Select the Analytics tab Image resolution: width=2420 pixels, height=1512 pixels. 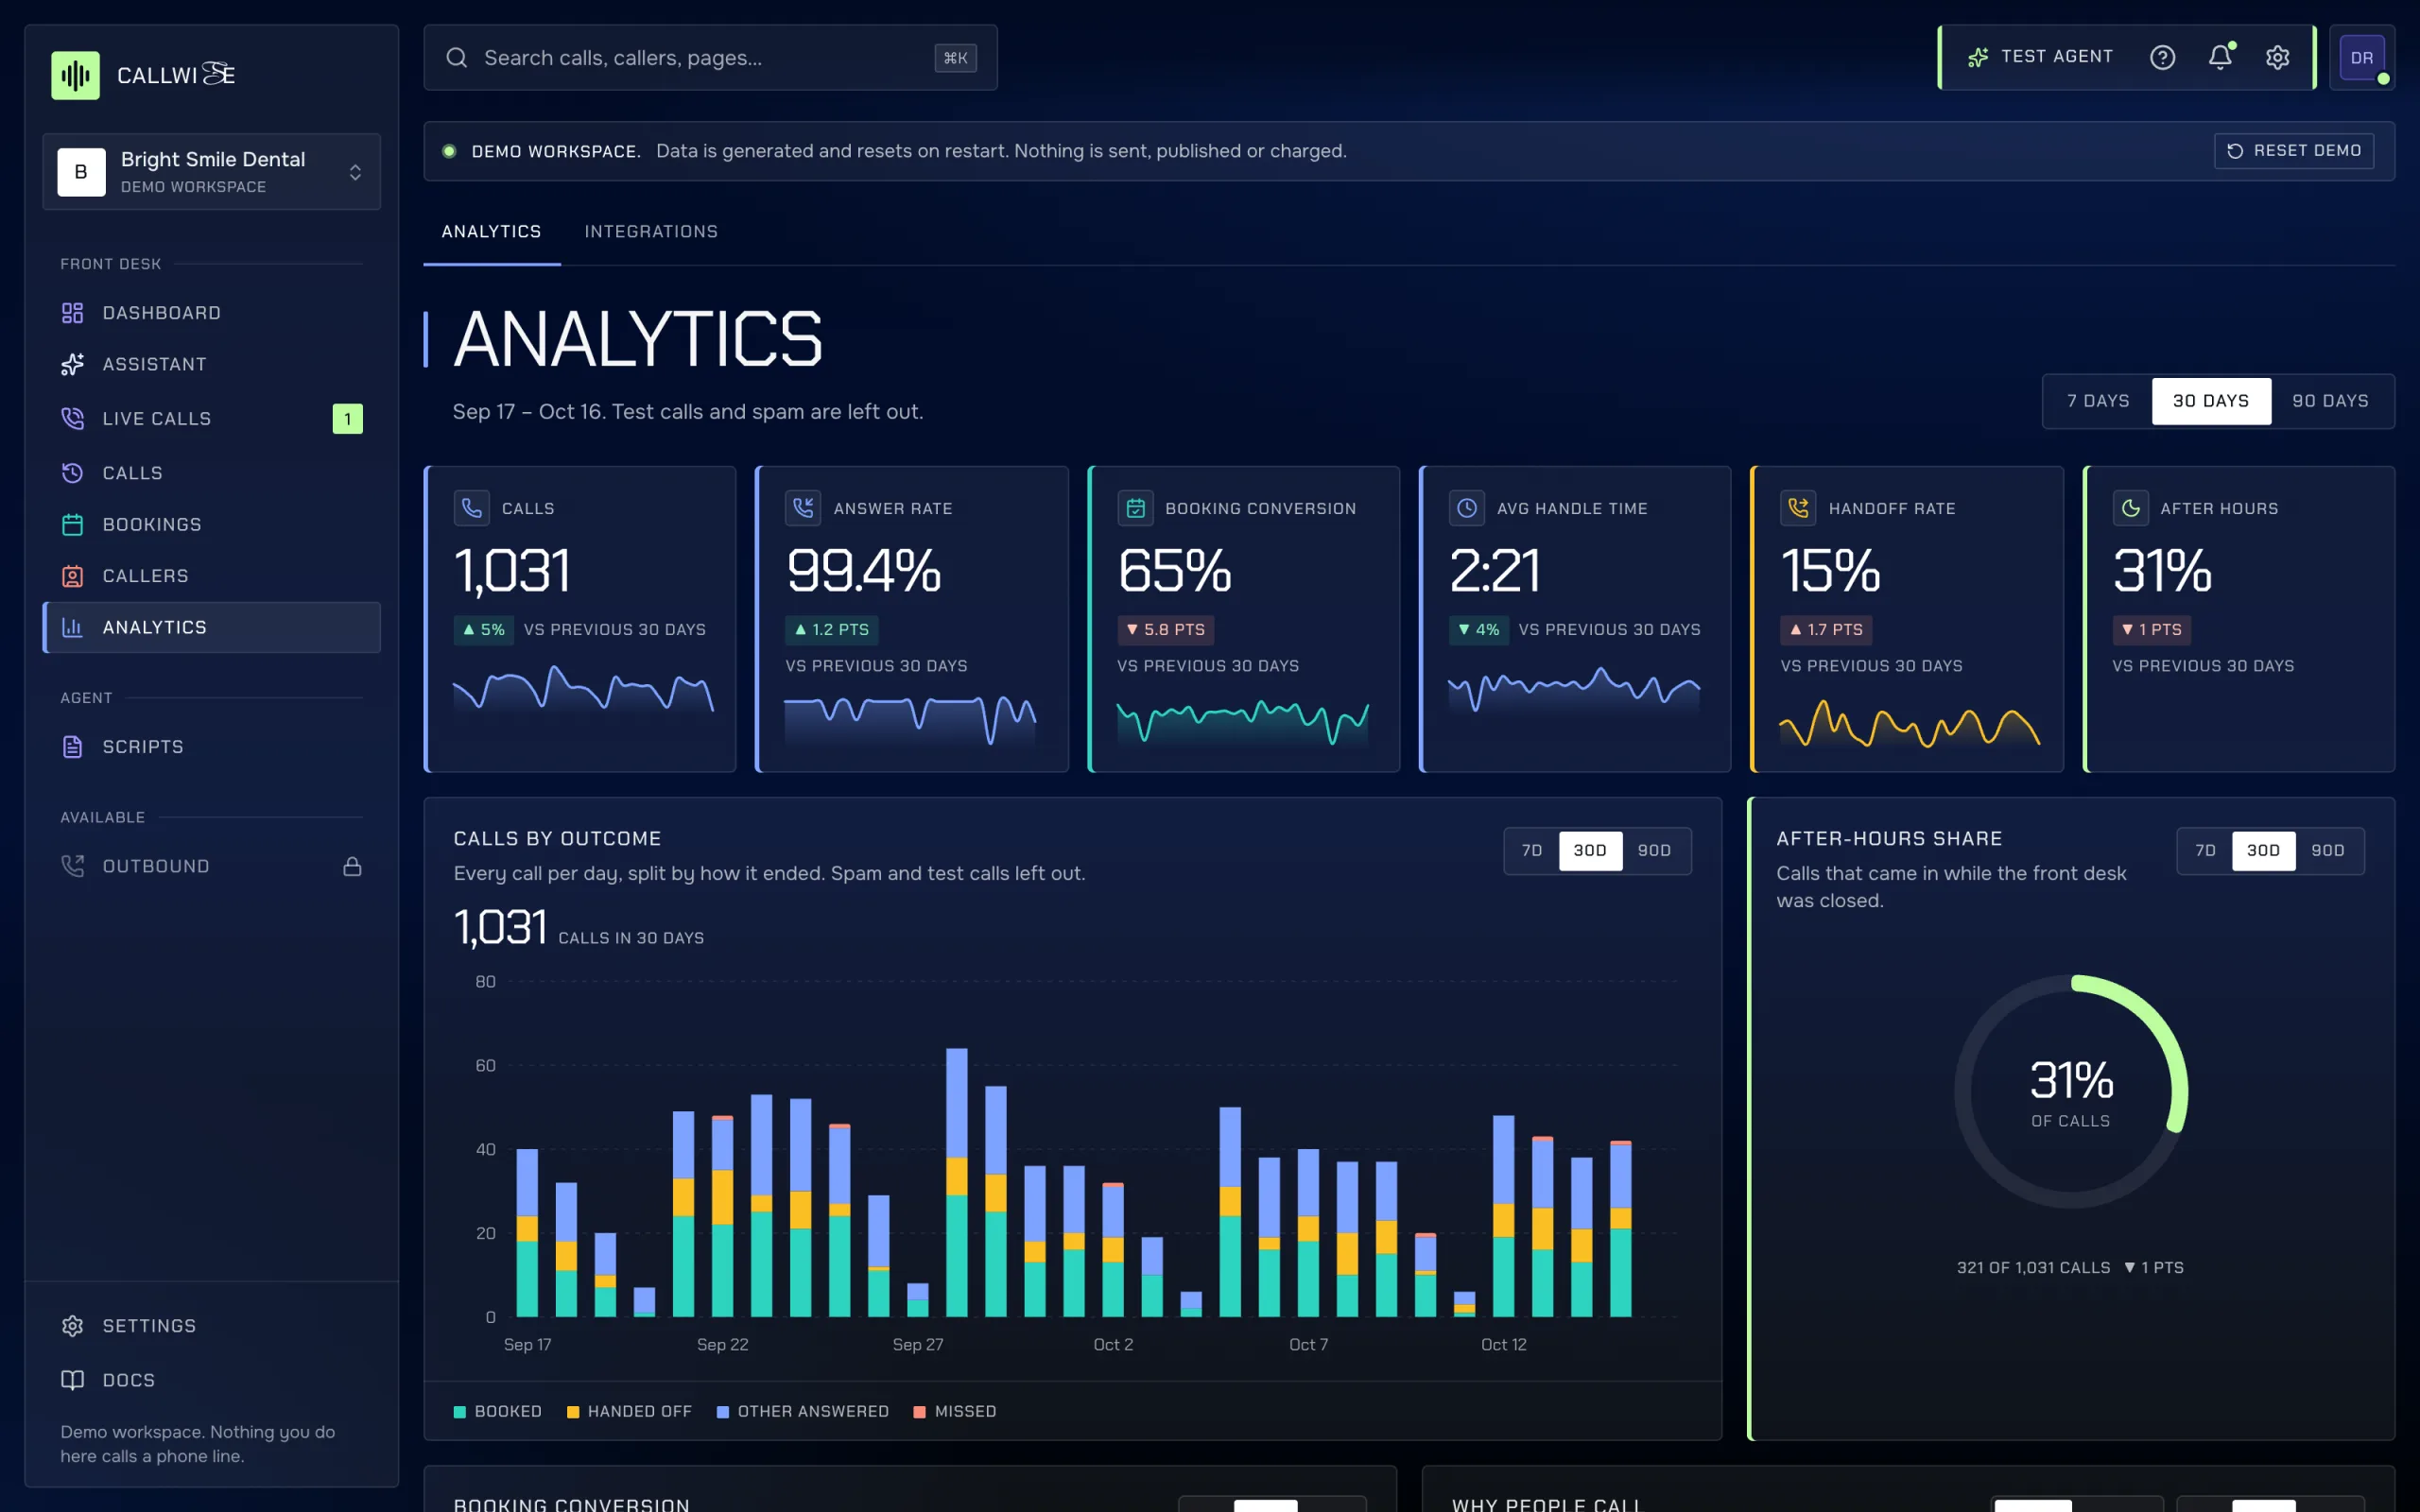[491, 232]
